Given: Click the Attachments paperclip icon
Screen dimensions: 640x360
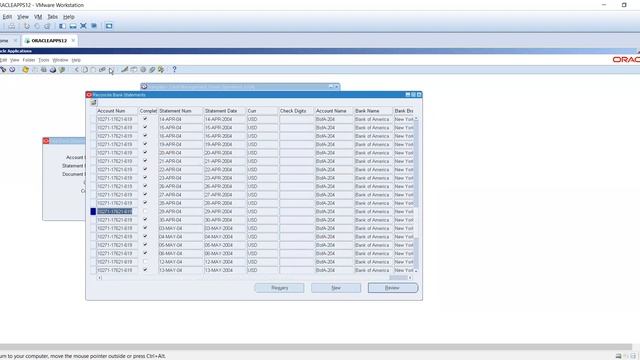Looking at the screenshot, I should point(152,70).
